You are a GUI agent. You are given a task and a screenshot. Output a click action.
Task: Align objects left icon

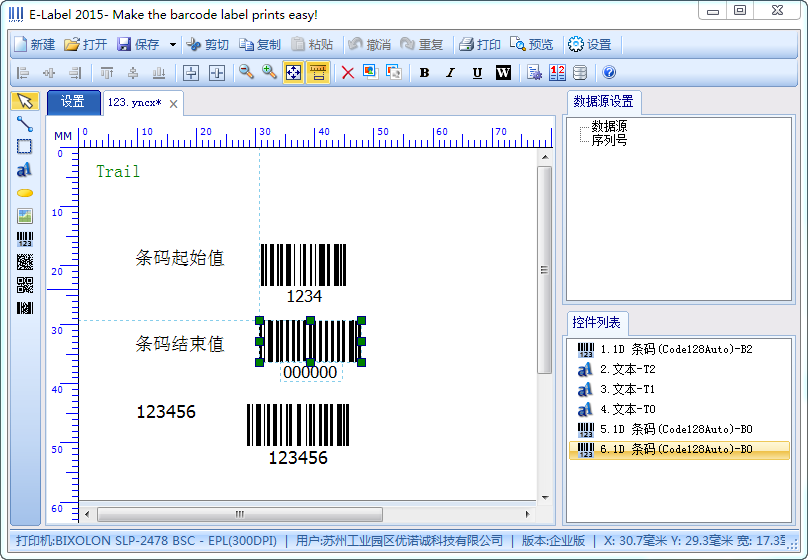23,73
